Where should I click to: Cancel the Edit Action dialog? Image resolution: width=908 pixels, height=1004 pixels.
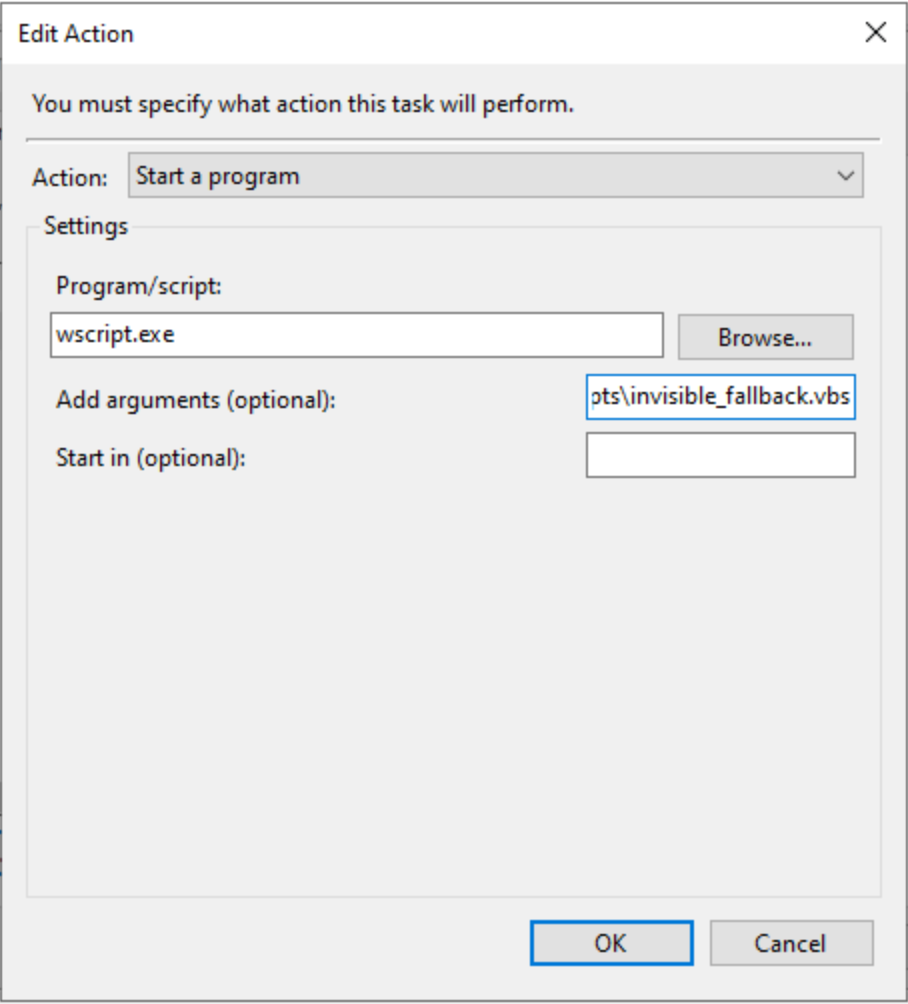pyautogui.click(x=792, y=942)
